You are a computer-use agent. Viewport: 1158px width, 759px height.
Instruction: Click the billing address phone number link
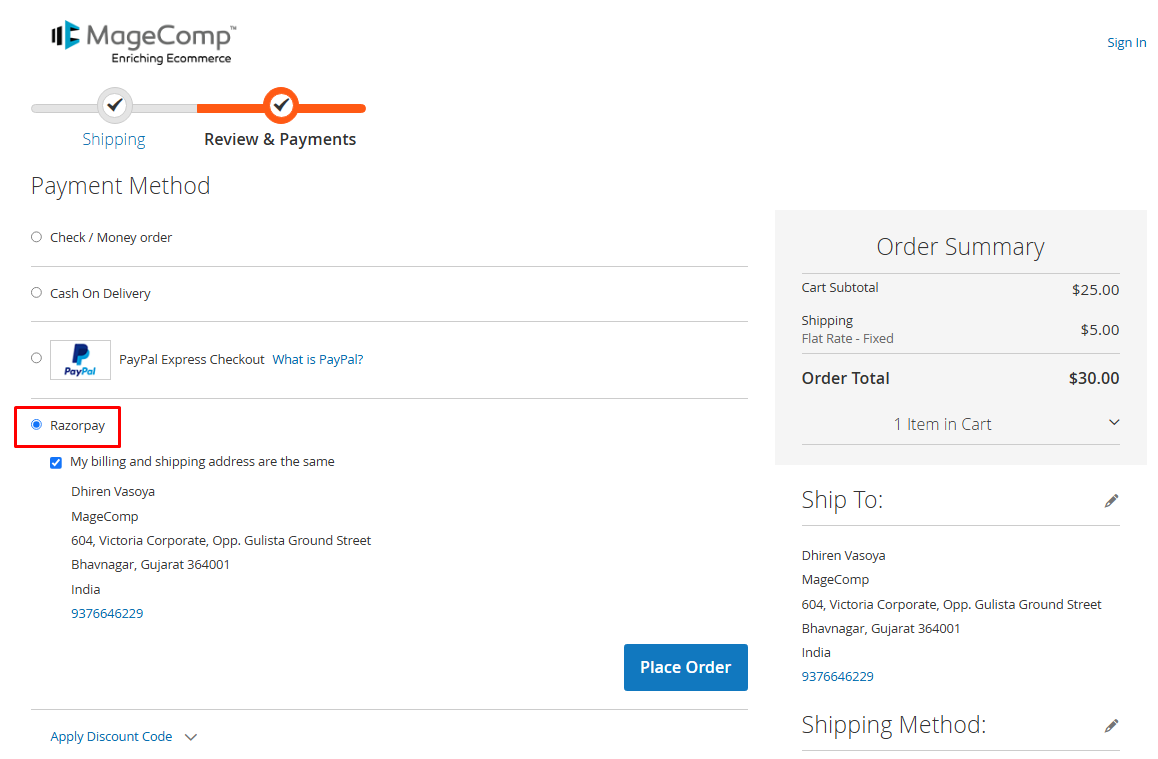coord(107,614)
